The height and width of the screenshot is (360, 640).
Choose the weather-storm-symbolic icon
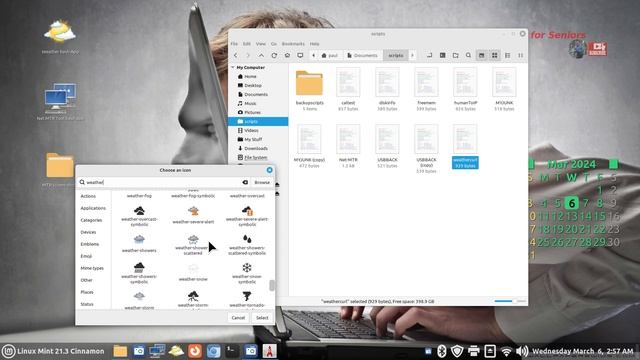(x=193, y=296)
